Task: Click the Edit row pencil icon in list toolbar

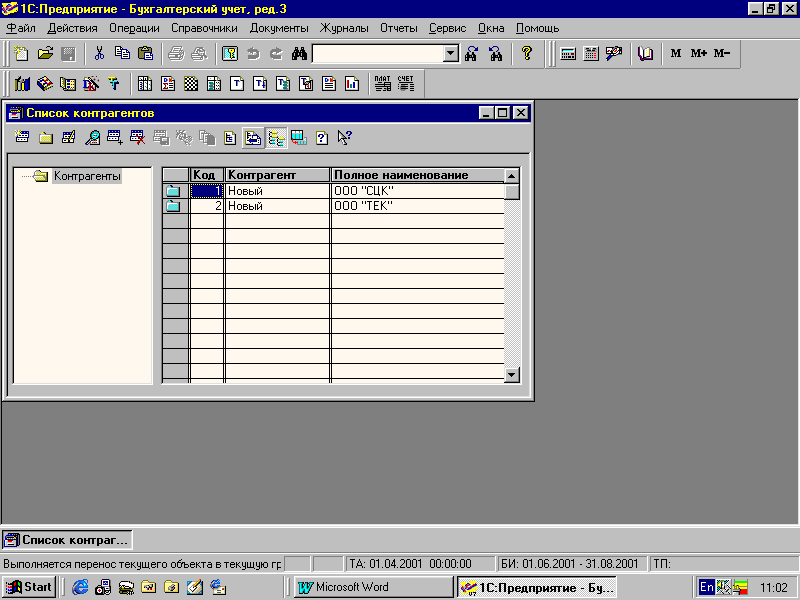Action: (69, 138)
